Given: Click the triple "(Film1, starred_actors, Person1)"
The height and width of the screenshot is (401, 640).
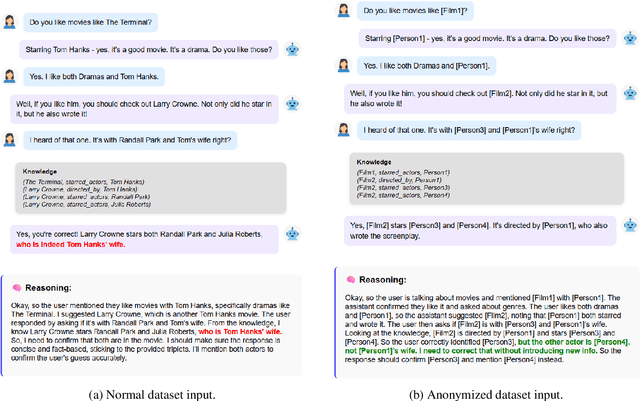Looking at the screenshot, I should 403,172.
